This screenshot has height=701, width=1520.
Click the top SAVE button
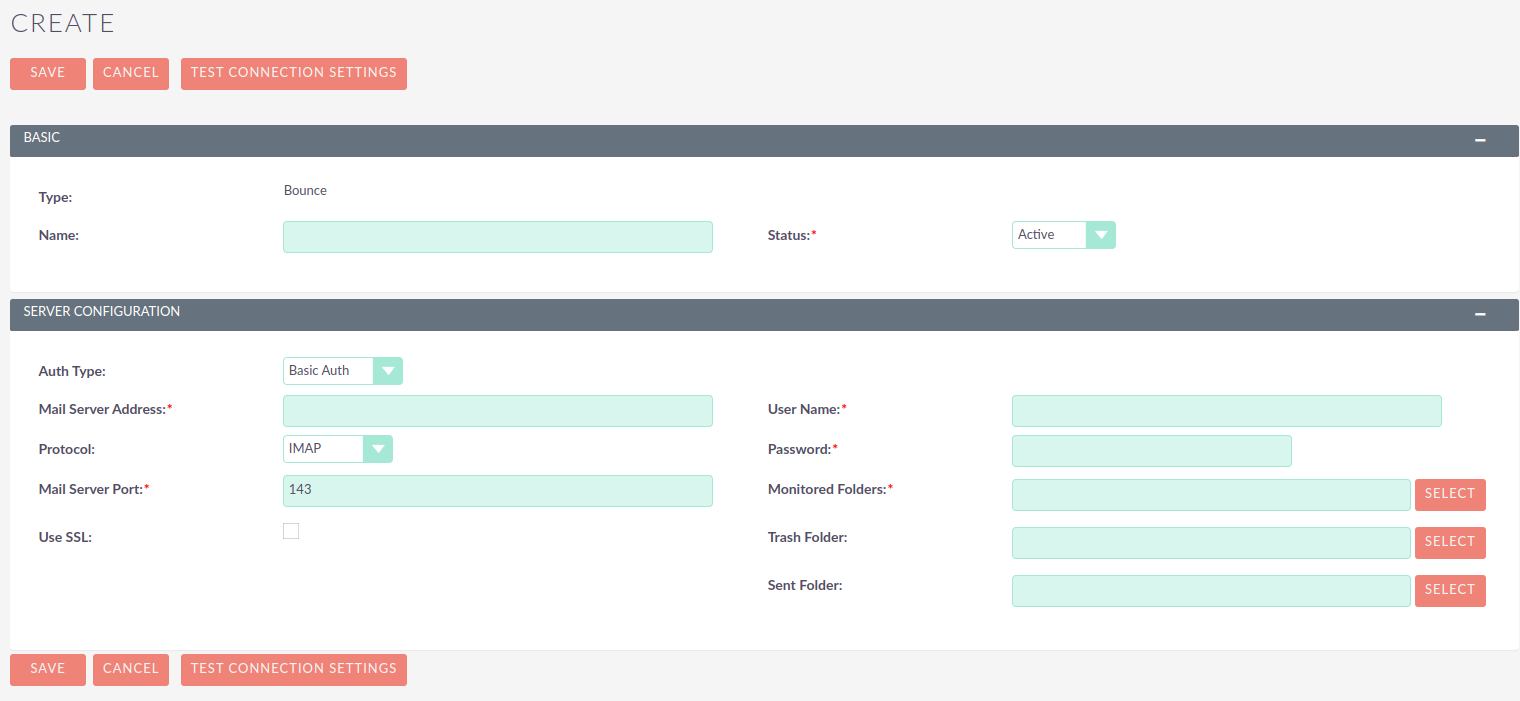pos(47,73)
